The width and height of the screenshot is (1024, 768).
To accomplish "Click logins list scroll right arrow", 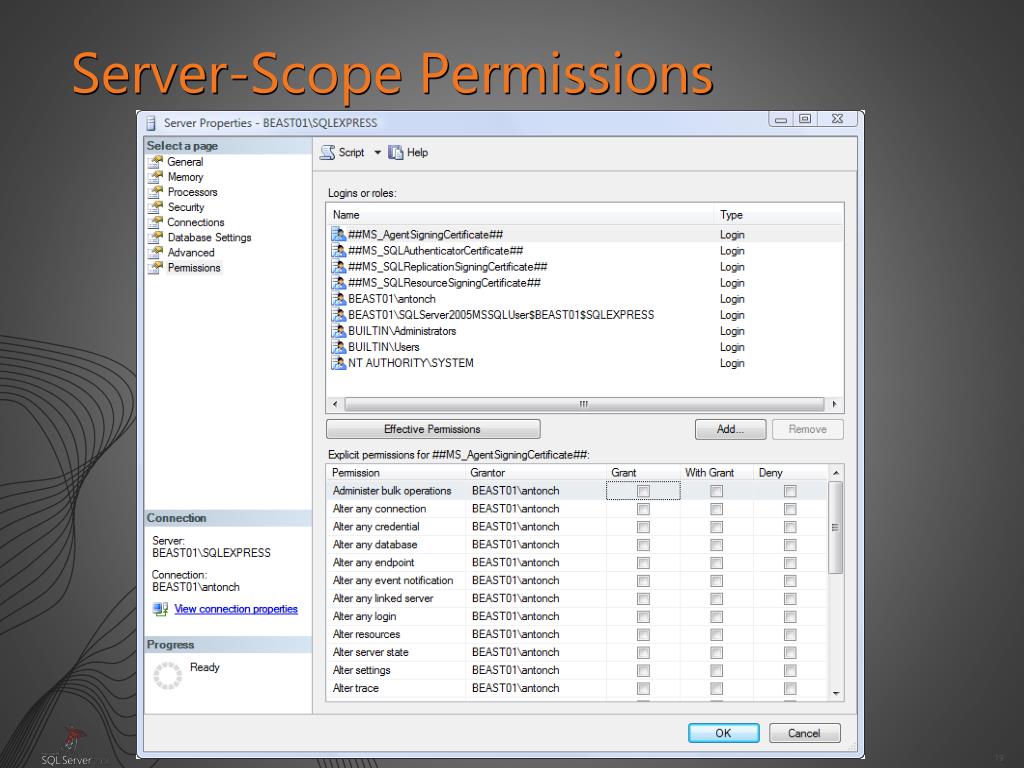I will (835, 404).
